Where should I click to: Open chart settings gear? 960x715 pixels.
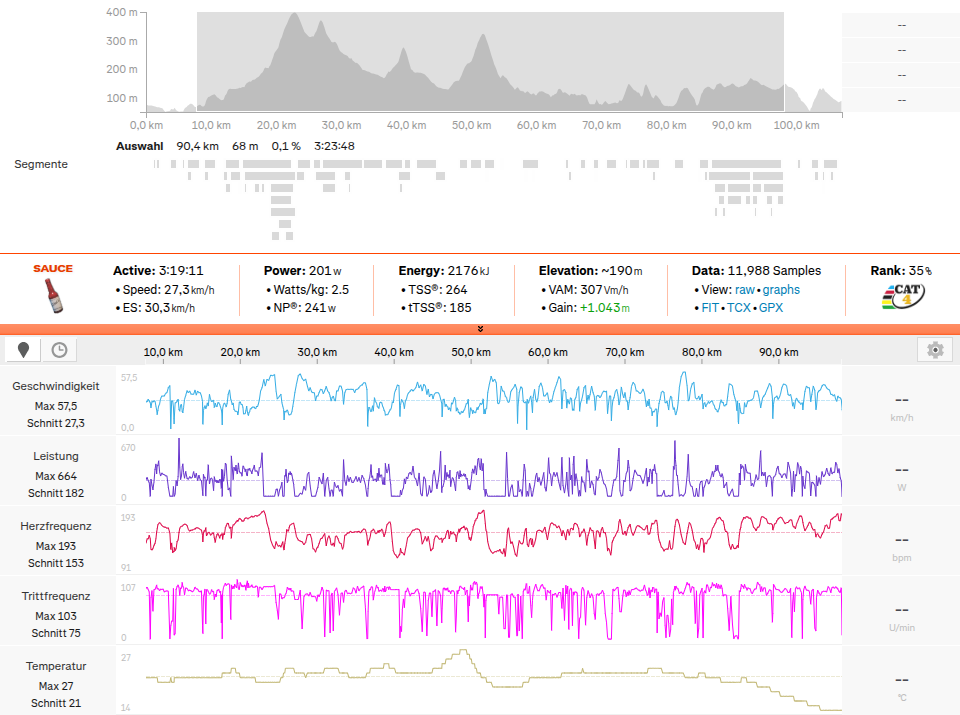(x=935, y=350)
